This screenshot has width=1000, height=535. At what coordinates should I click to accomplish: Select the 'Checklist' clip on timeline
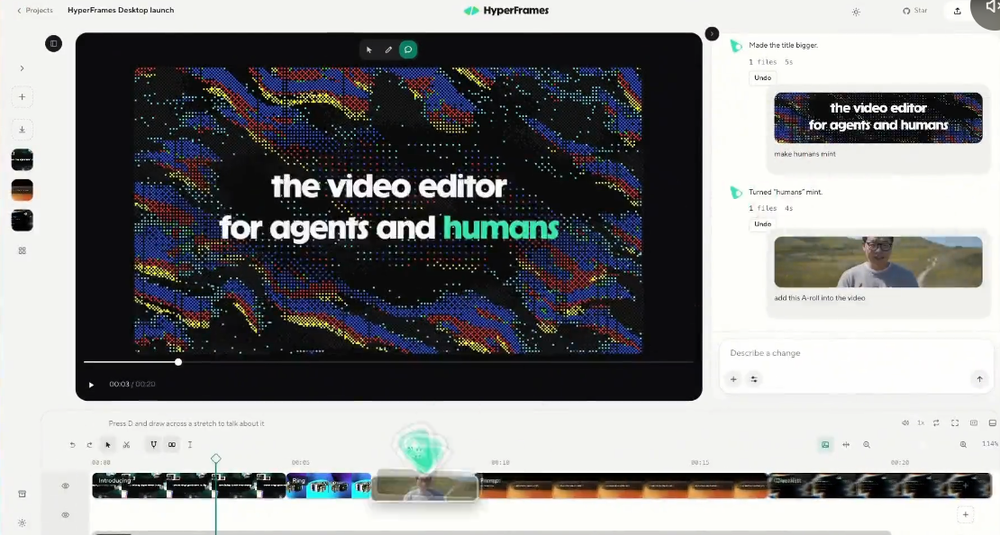[x=881, y=486]
